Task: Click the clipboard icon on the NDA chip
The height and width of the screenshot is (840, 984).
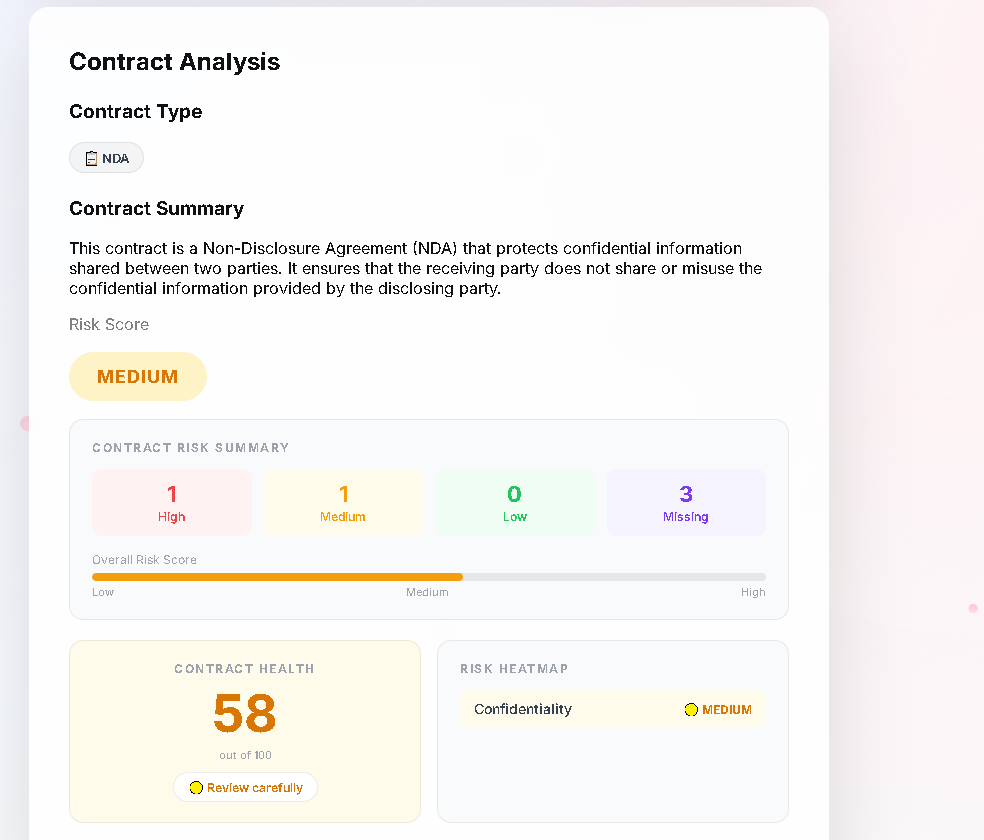Action: point(90,157)
